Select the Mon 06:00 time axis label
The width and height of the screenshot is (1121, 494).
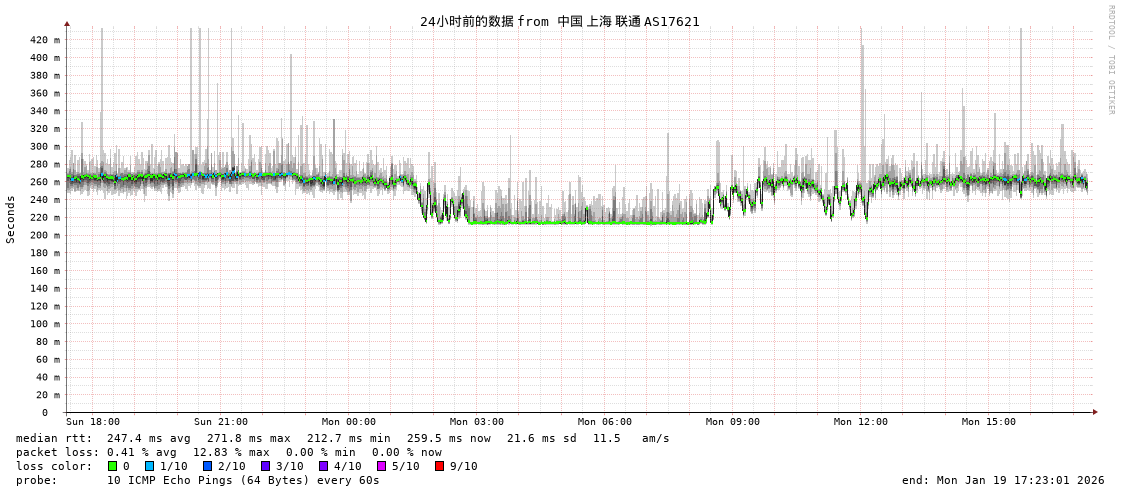point(605,422)
